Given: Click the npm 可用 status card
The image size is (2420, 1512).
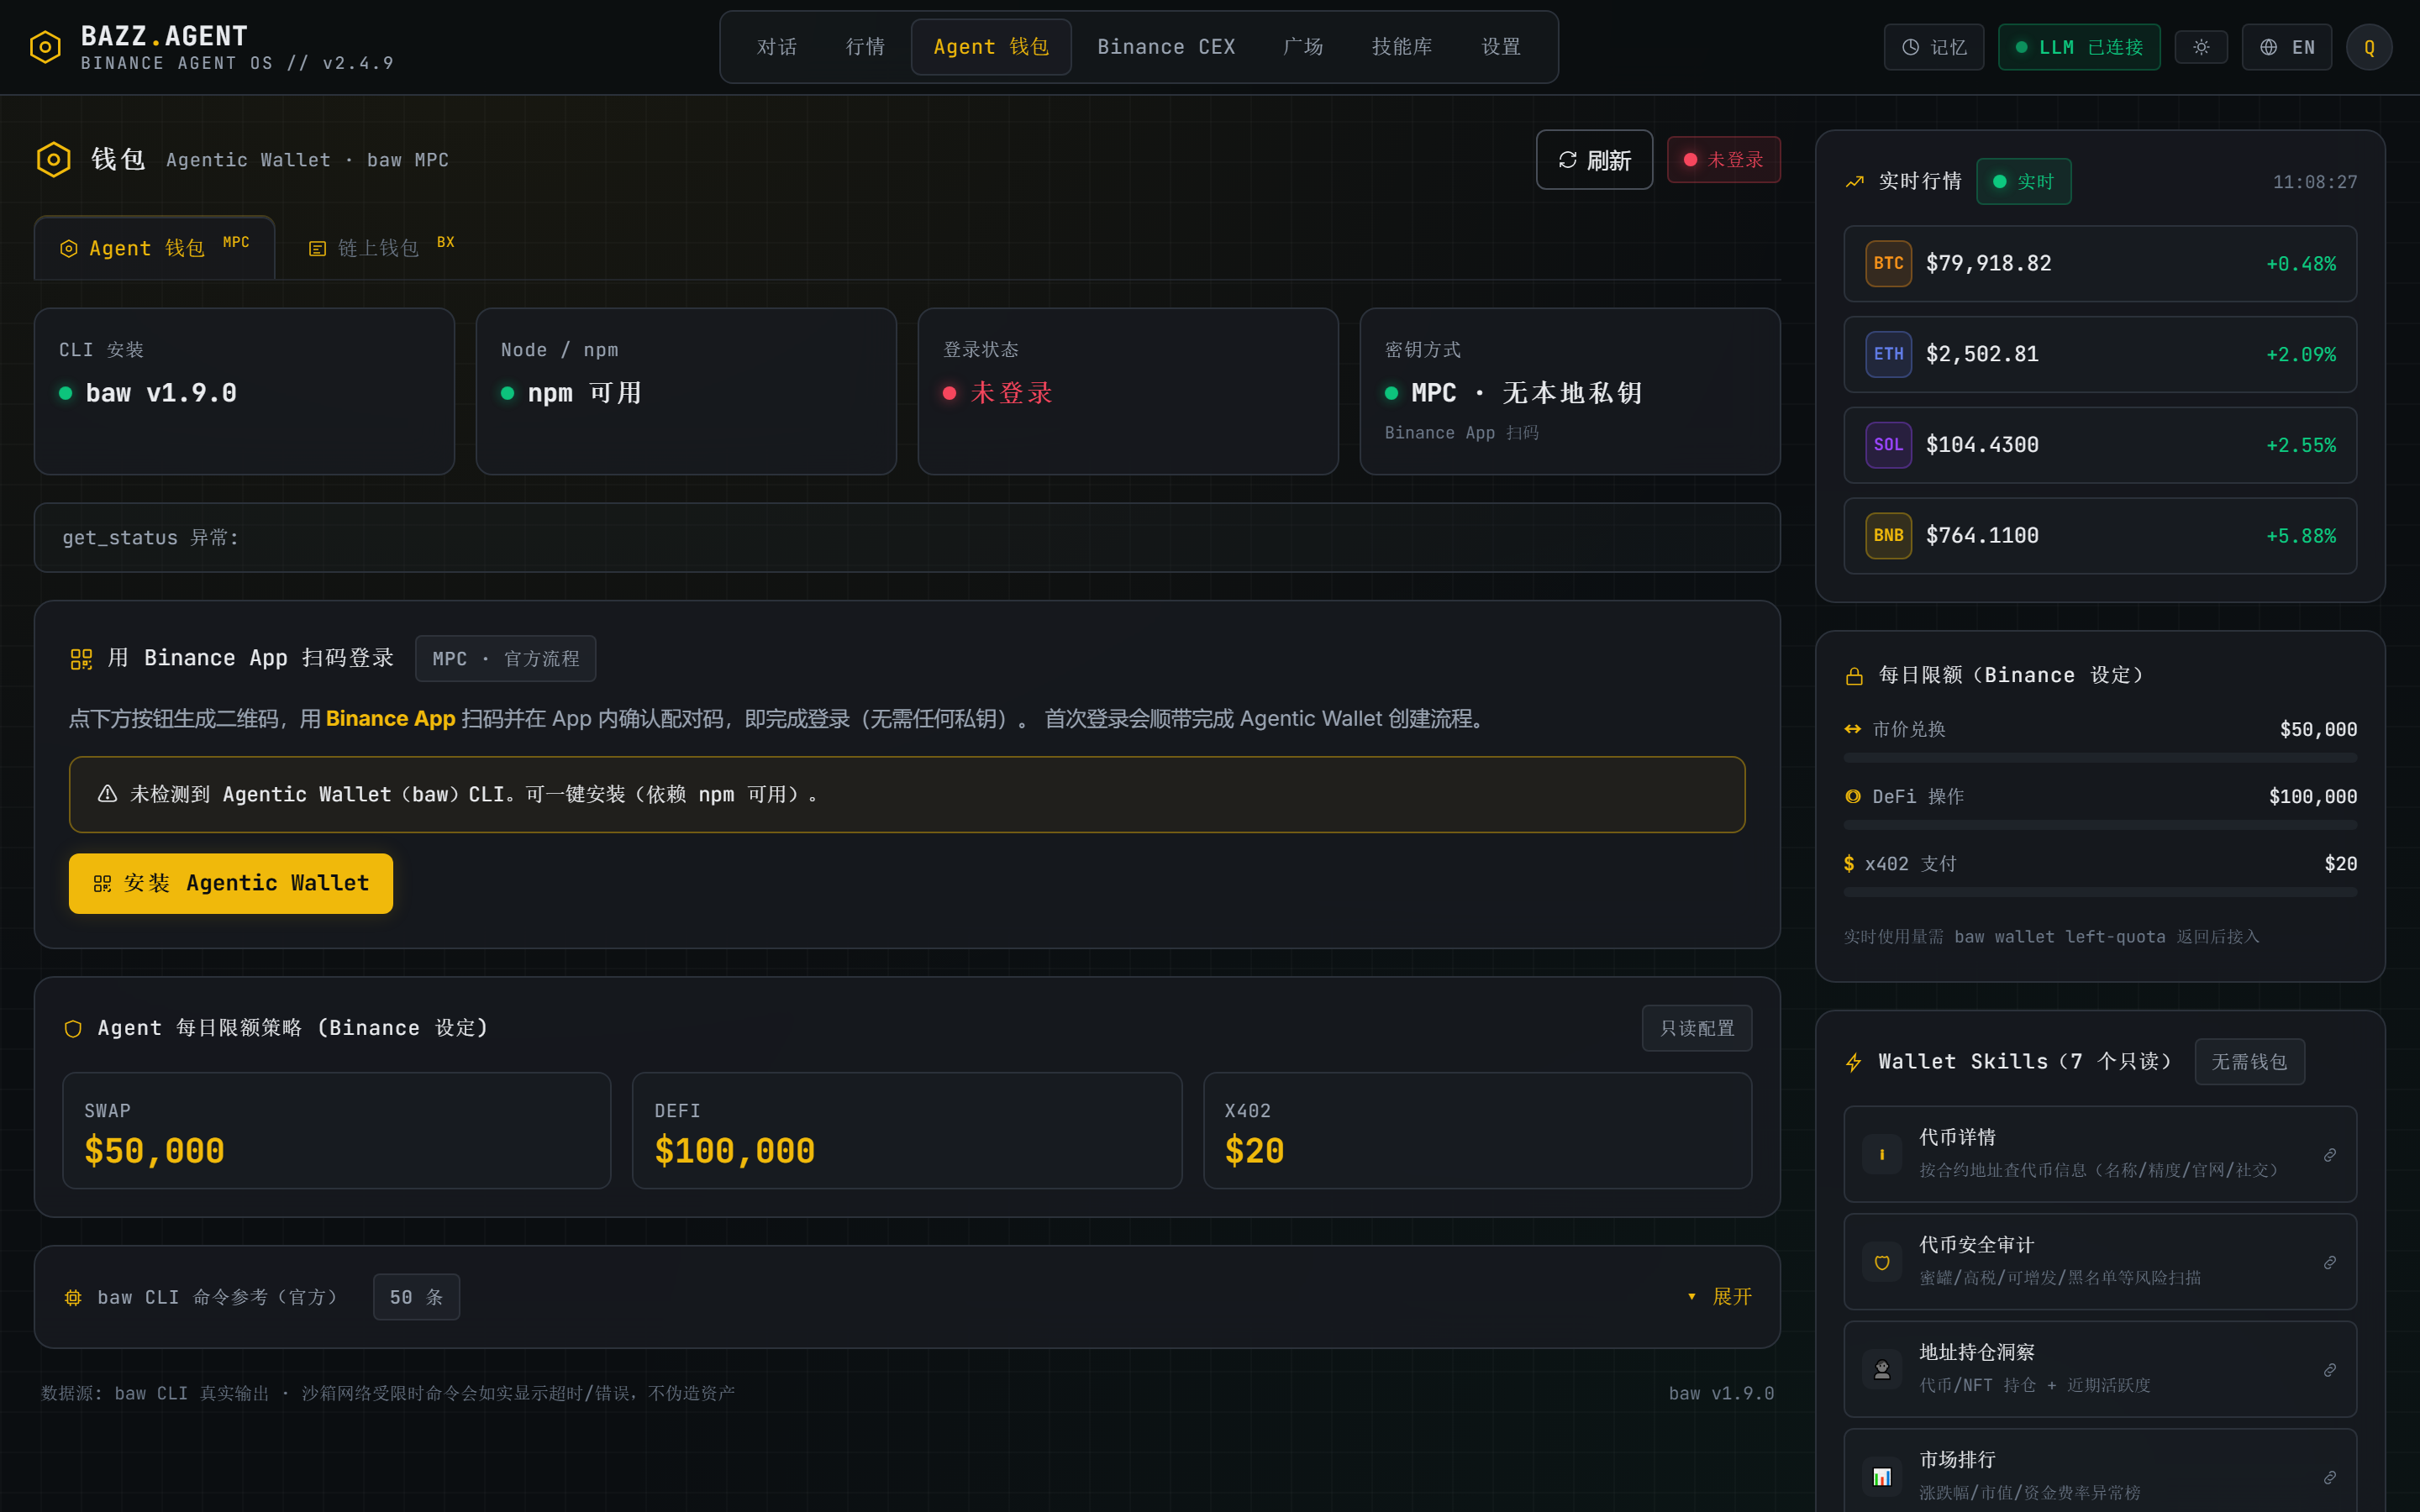Looking at the screenshot, I should tap(686, 391).
